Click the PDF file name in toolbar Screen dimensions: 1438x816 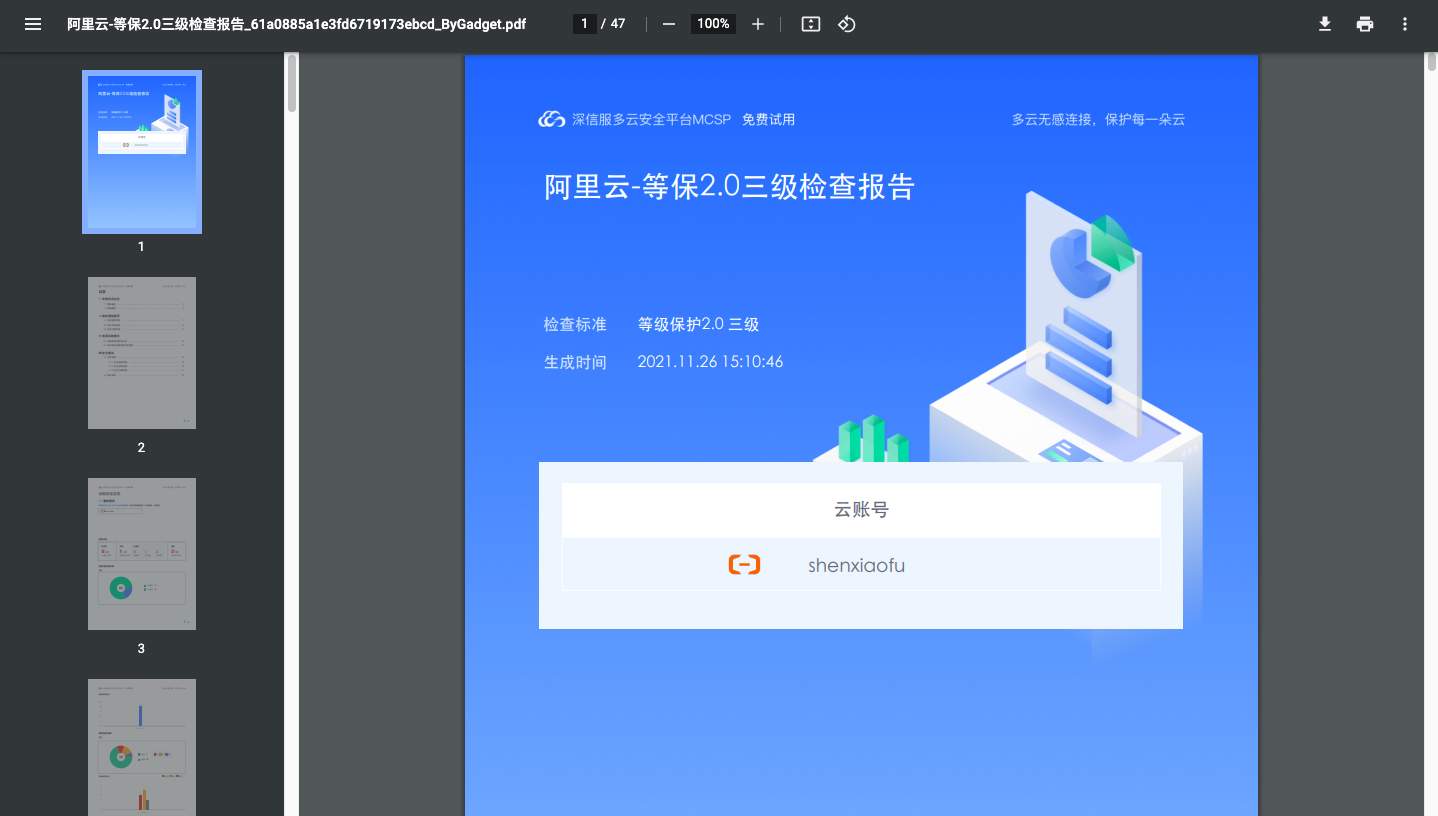296,24
